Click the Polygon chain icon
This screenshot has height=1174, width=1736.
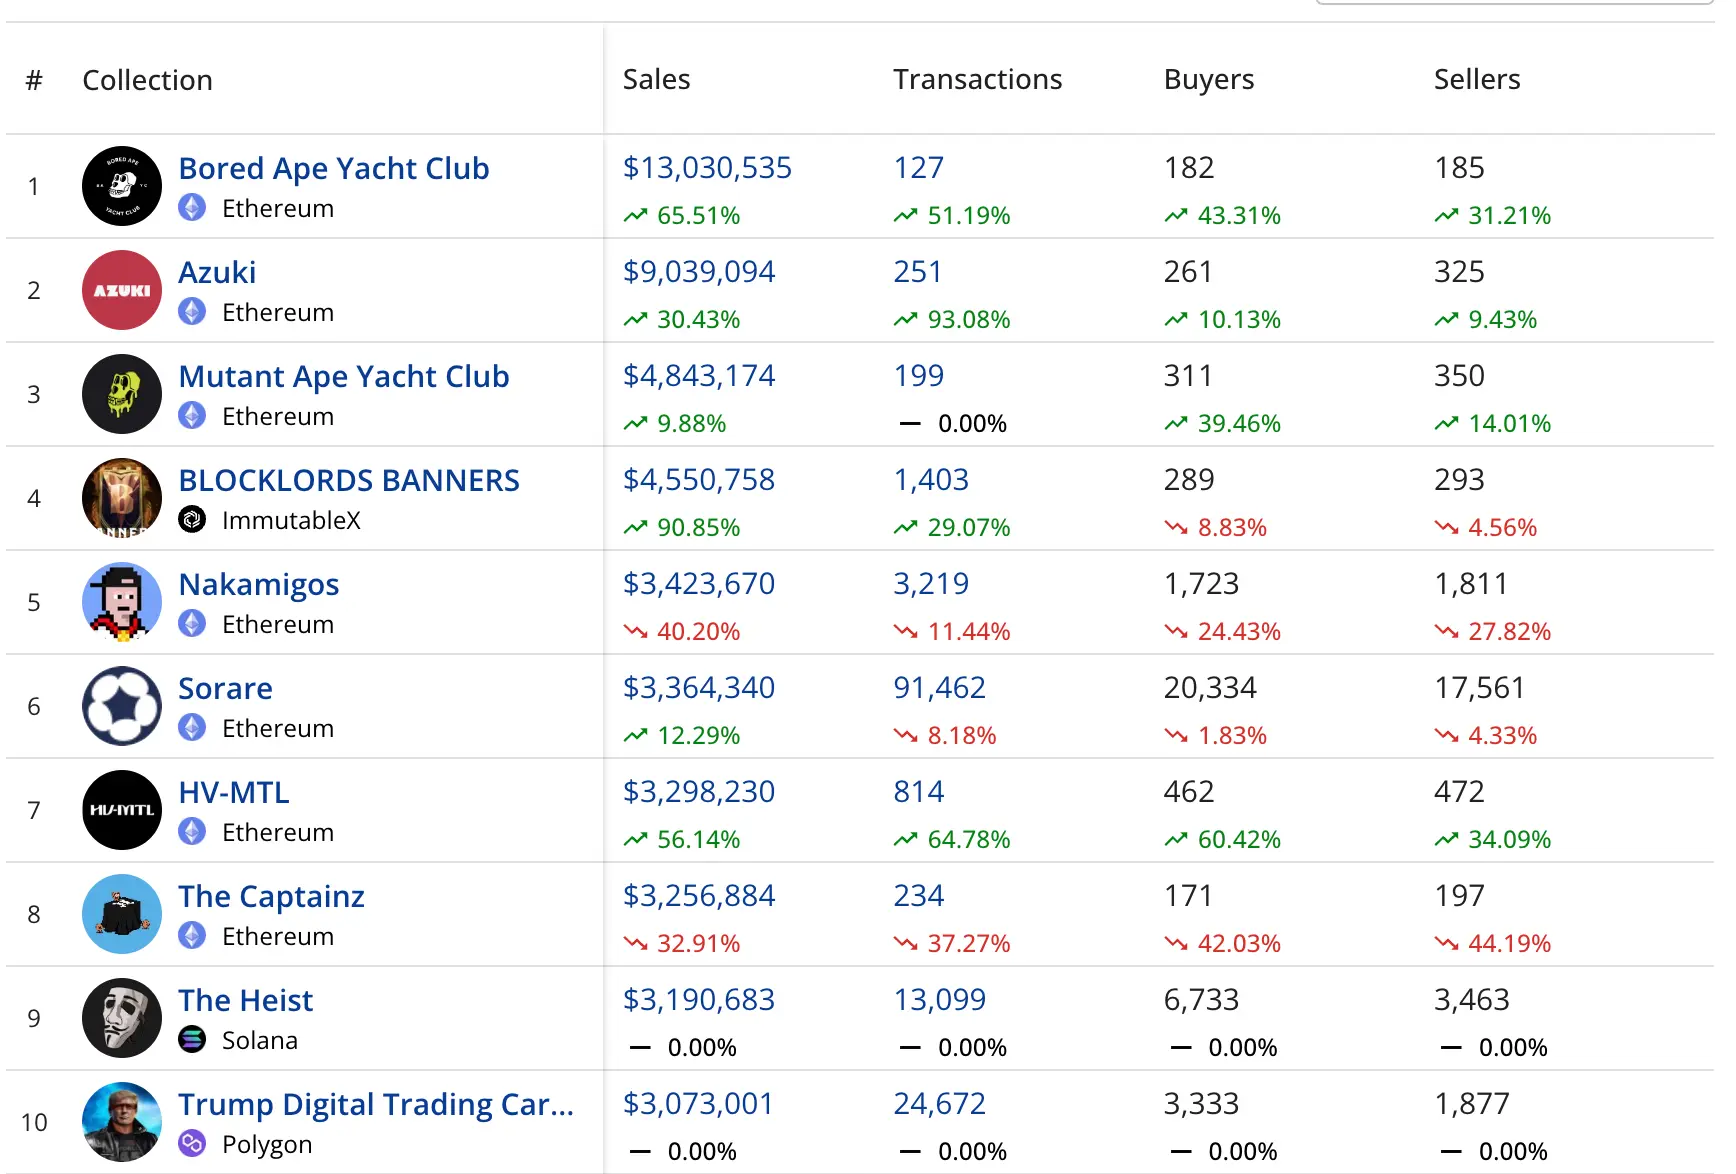pyautogui.click(x=192, y=1144)
